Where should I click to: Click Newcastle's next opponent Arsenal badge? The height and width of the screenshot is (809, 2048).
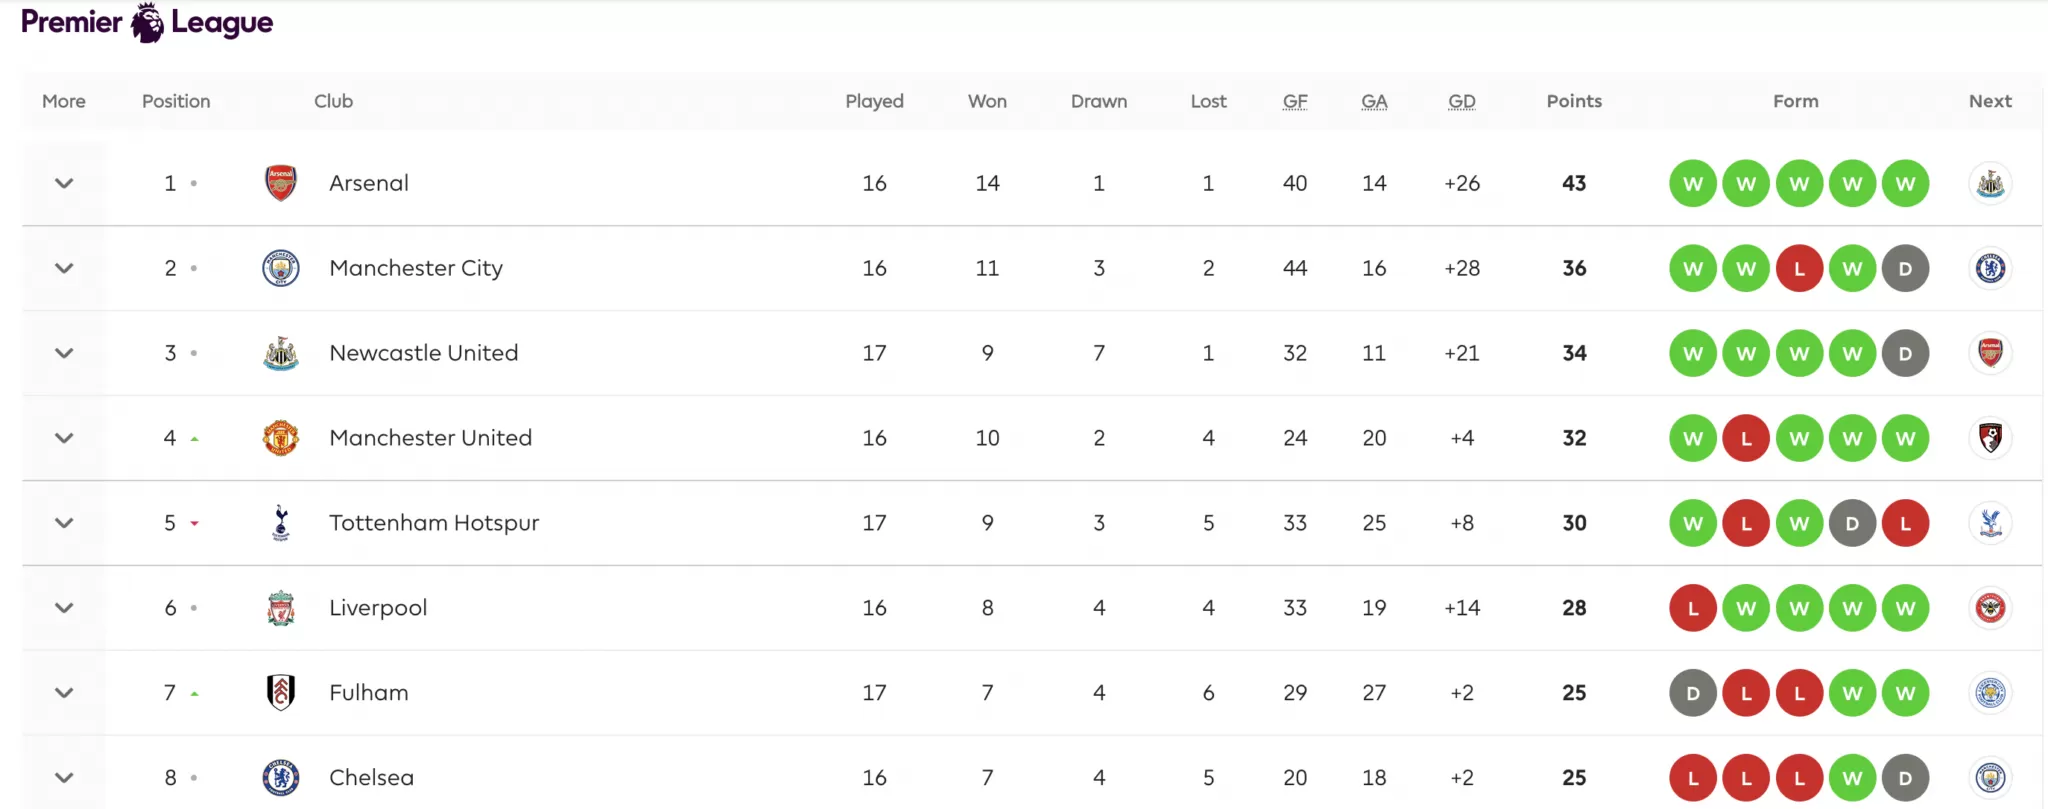pyautogui.click(x=1990, y=352)
